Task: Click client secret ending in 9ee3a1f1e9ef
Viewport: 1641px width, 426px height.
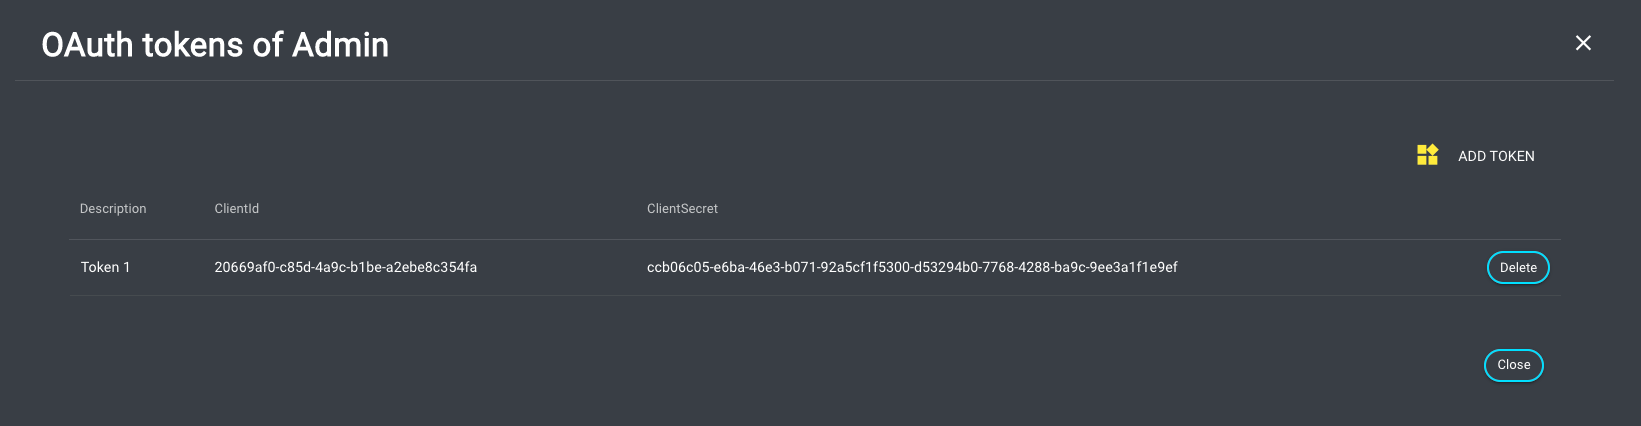Action: 1134,267
